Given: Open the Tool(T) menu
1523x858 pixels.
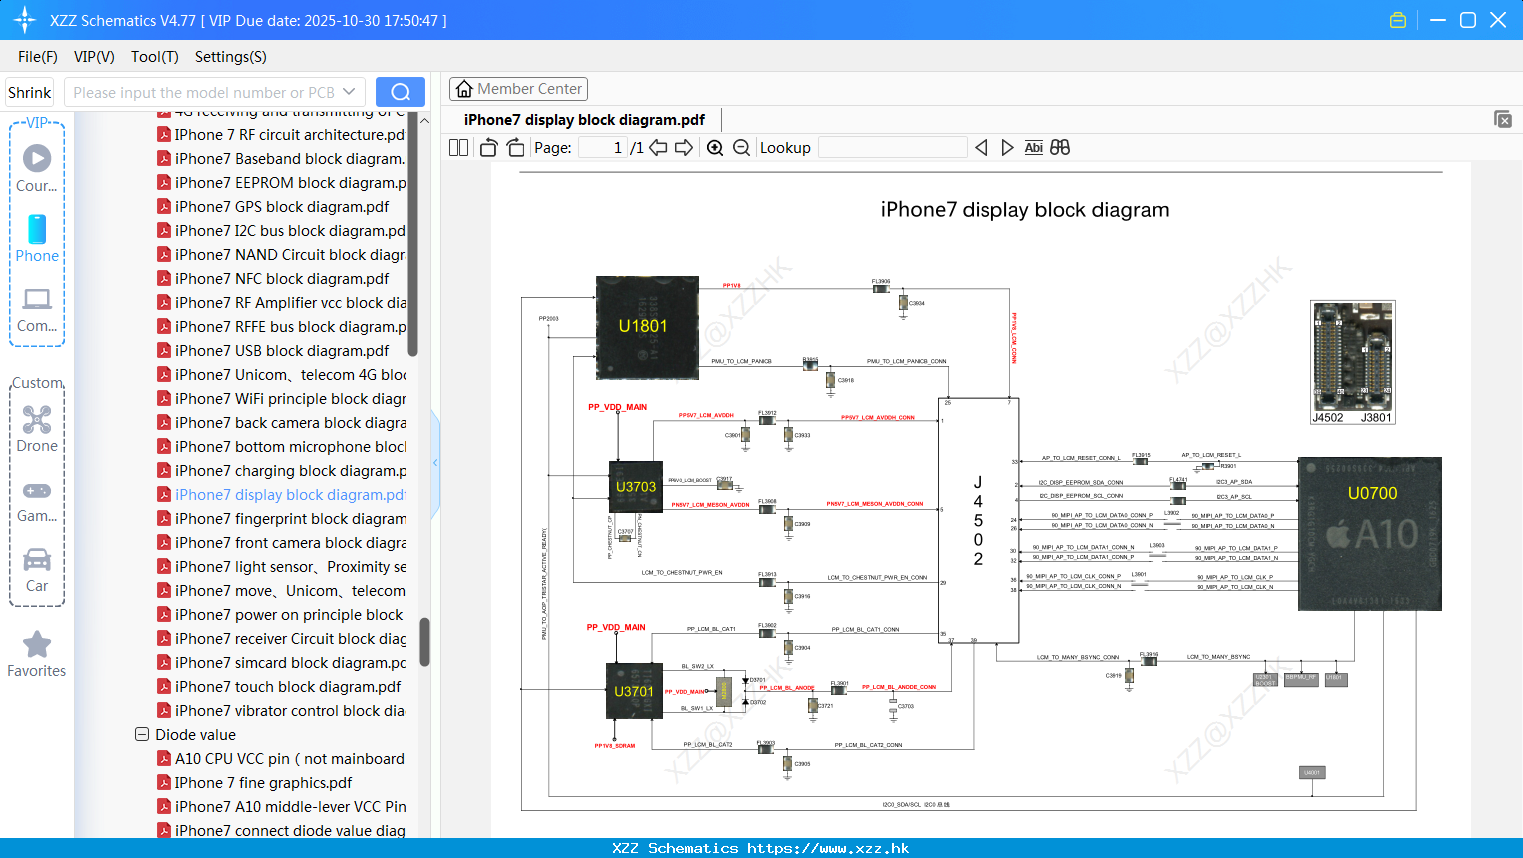Looking at the screenshot, I should click(155, 57).
